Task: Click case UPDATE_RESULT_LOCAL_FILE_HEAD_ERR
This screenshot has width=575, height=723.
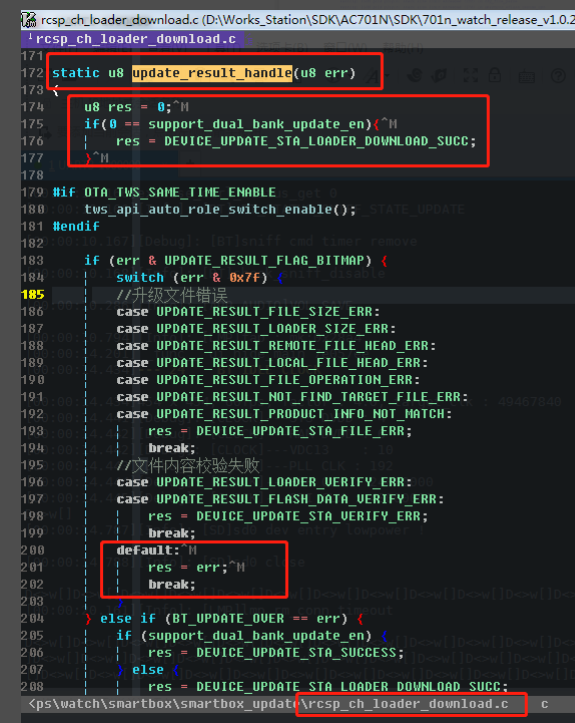Action: click(272, 363)
